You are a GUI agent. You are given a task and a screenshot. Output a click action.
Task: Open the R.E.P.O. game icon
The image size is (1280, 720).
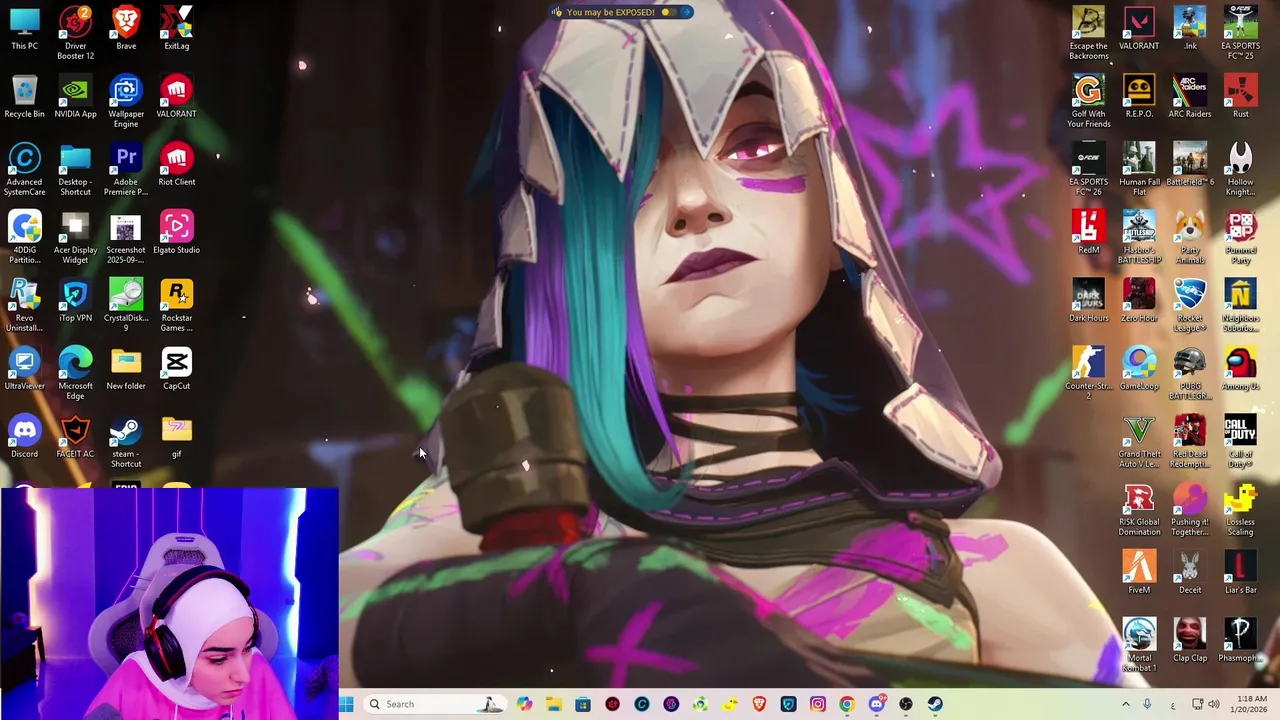click(x=1139, y=96)
